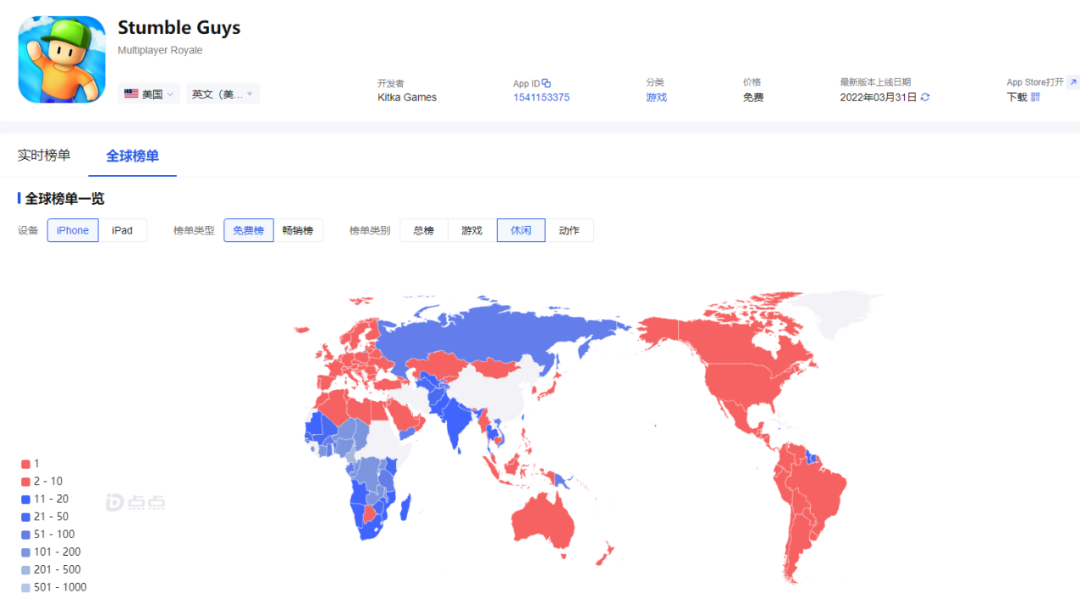Toggle the 2 - 10 legend swatch
This screenshot has width=1080, height=599.
click(25, 482)
